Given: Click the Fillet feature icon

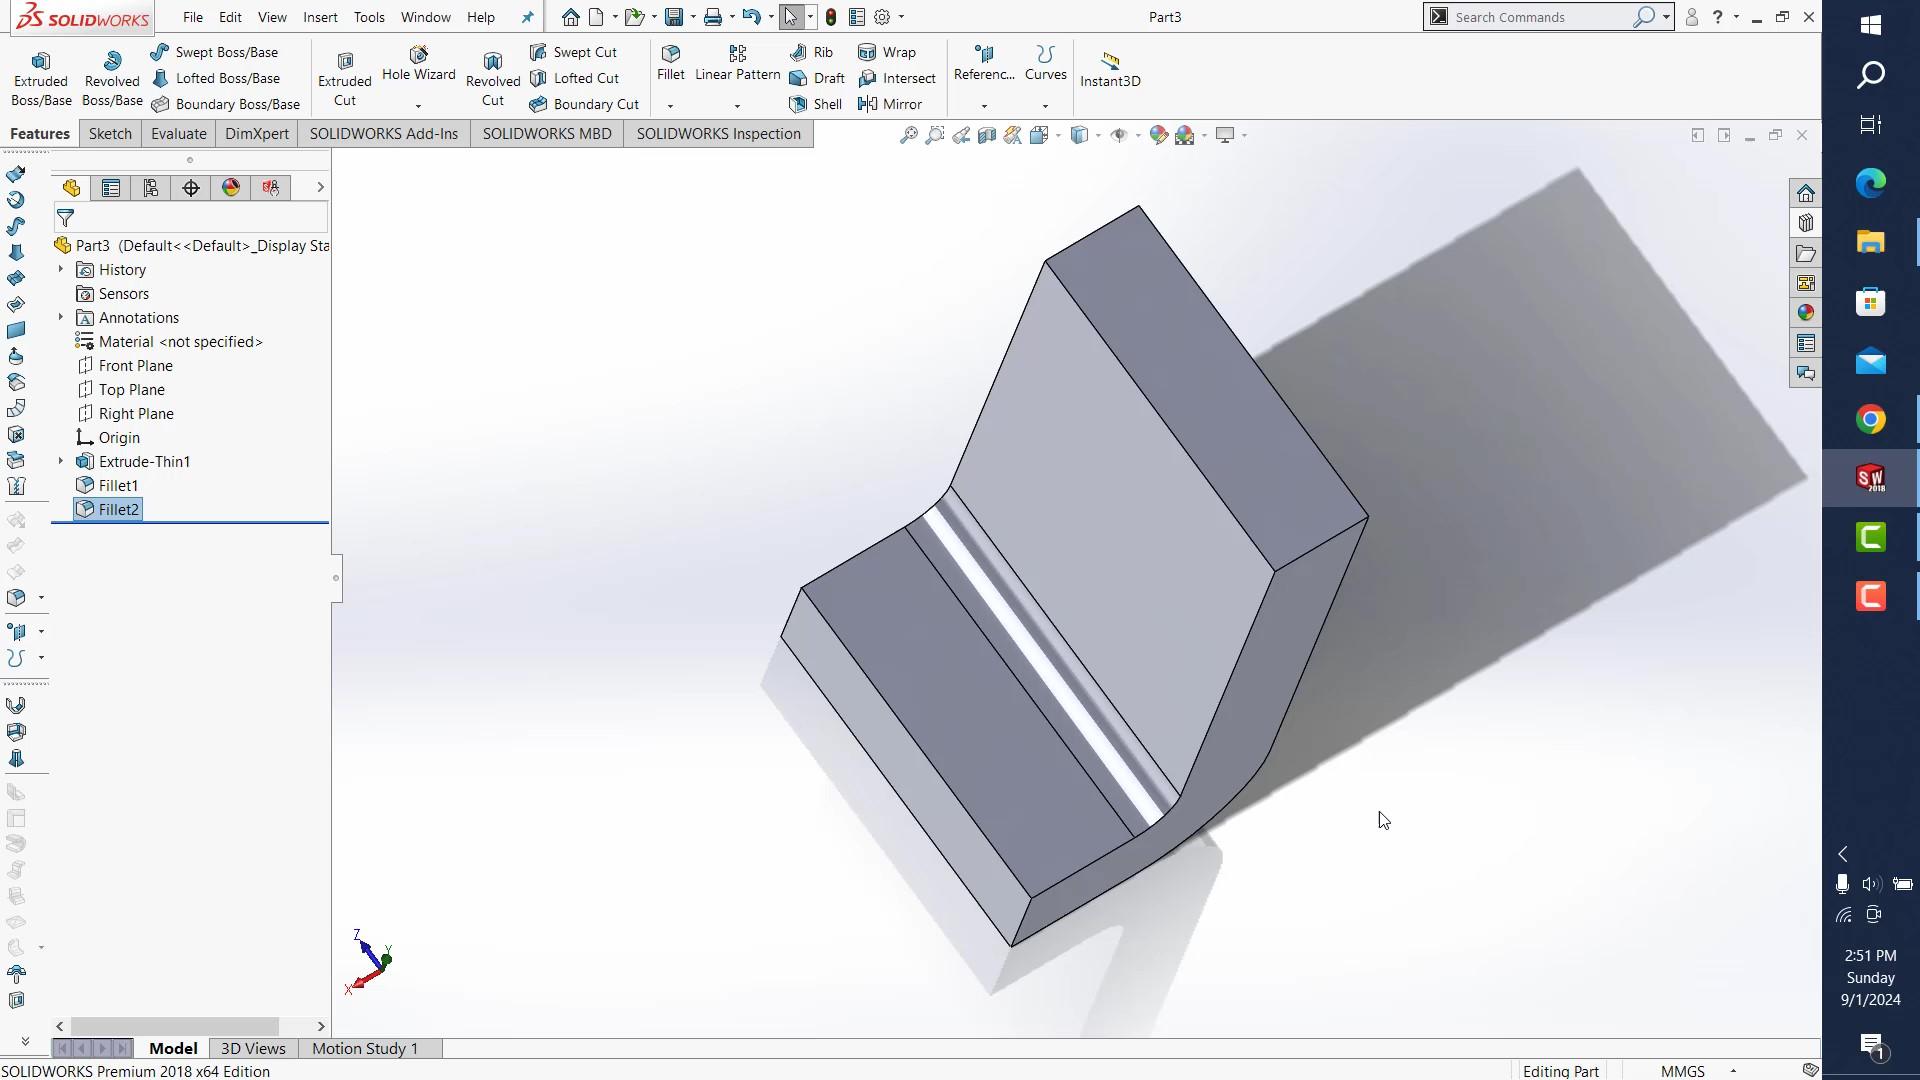Looking at the screenshot, I should pyautogui.click(x=671, y=61).
